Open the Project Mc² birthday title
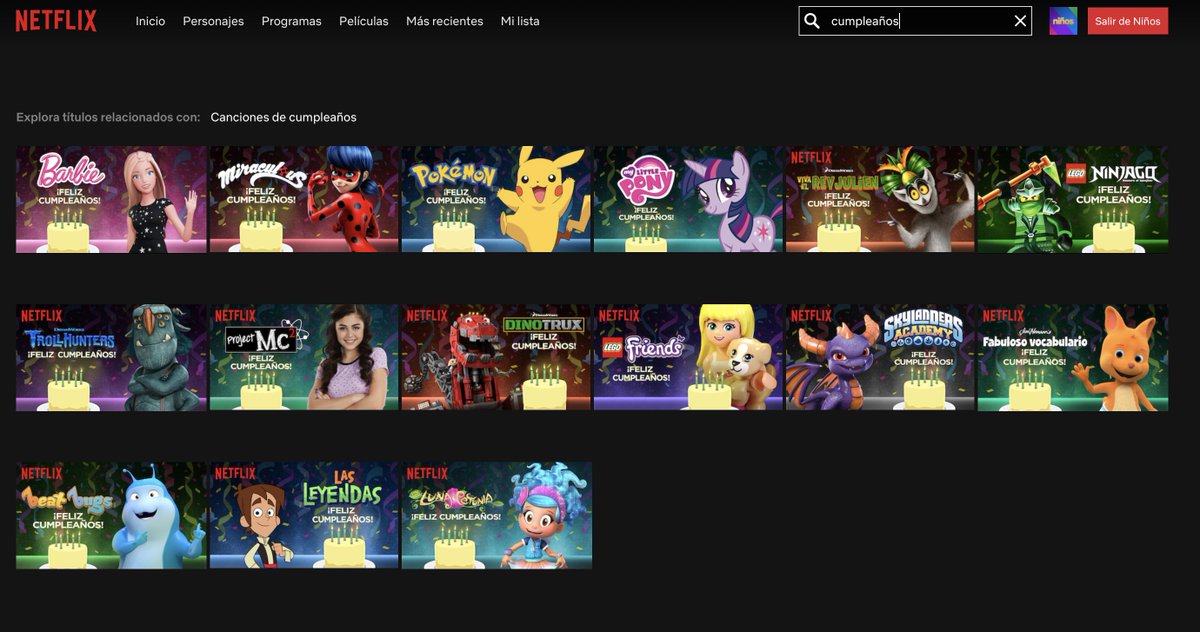The height and width of the screenshot is (632, 1200). click(304, 358)
